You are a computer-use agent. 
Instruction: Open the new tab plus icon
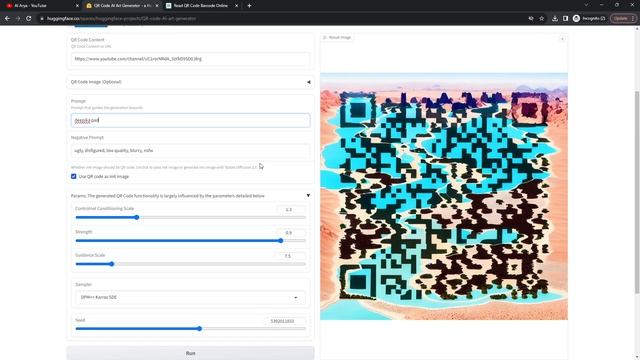tap(249, 6)
